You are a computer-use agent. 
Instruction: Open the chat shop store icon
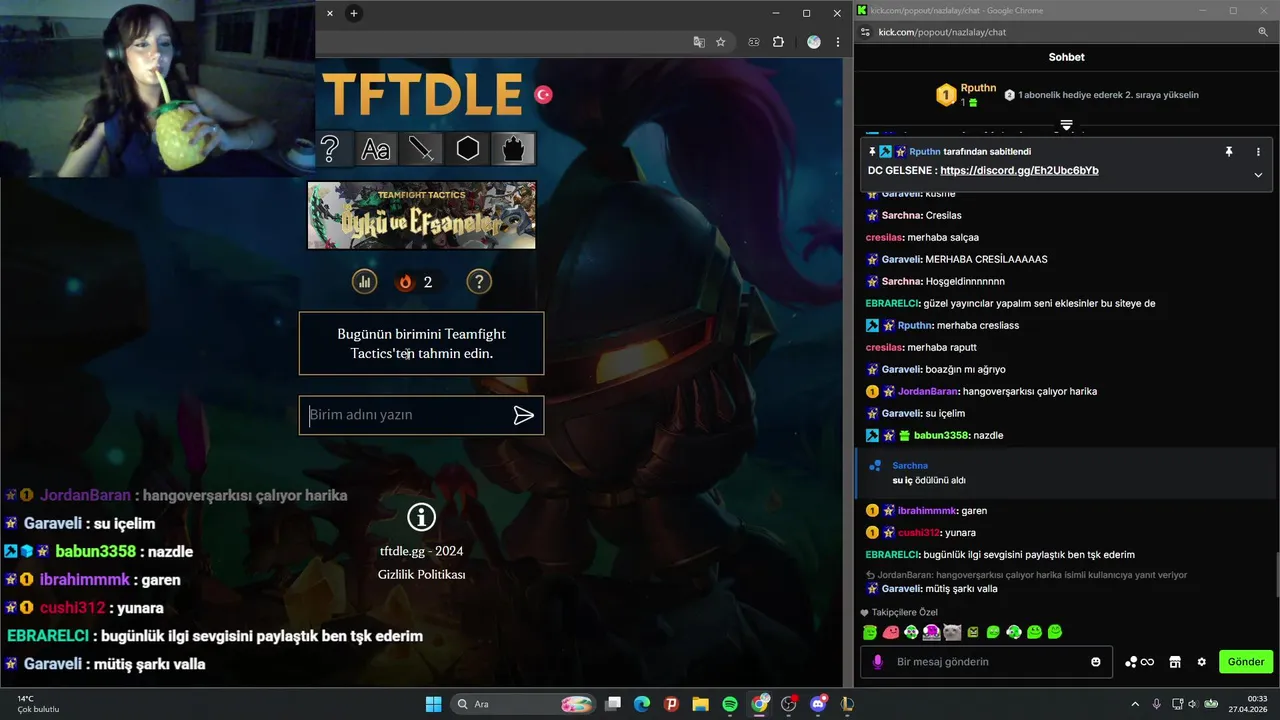point(1175,661)
